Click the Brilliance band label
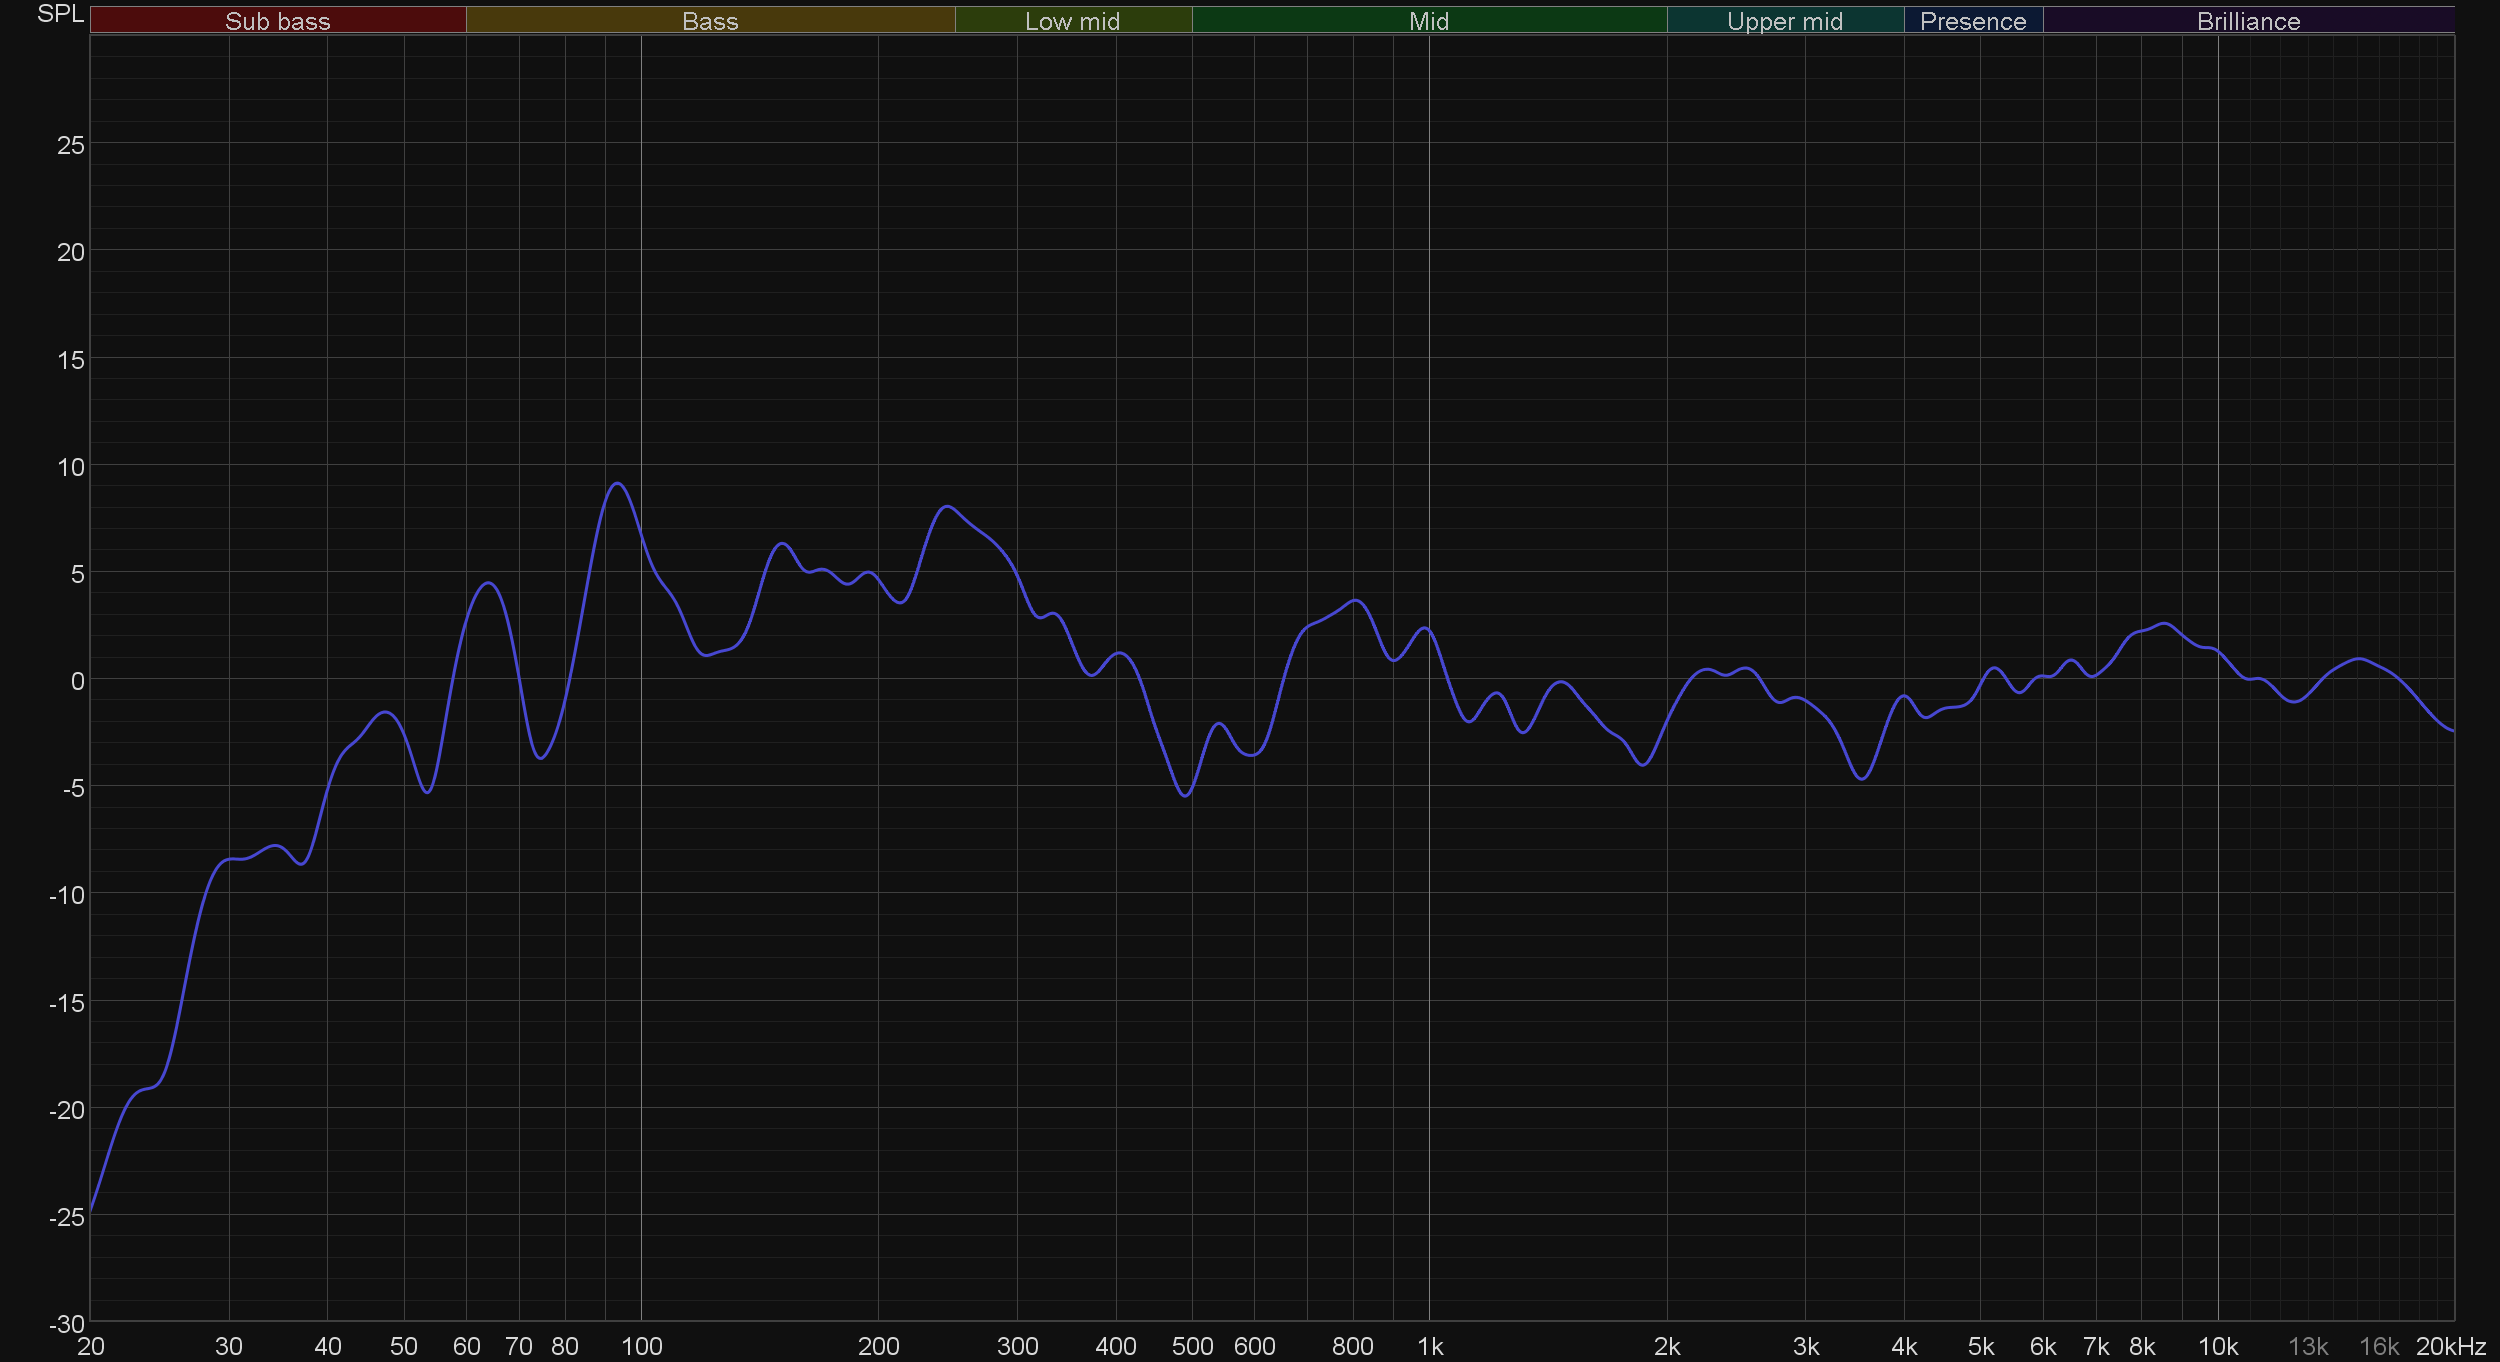 (x=2248, y=21)
